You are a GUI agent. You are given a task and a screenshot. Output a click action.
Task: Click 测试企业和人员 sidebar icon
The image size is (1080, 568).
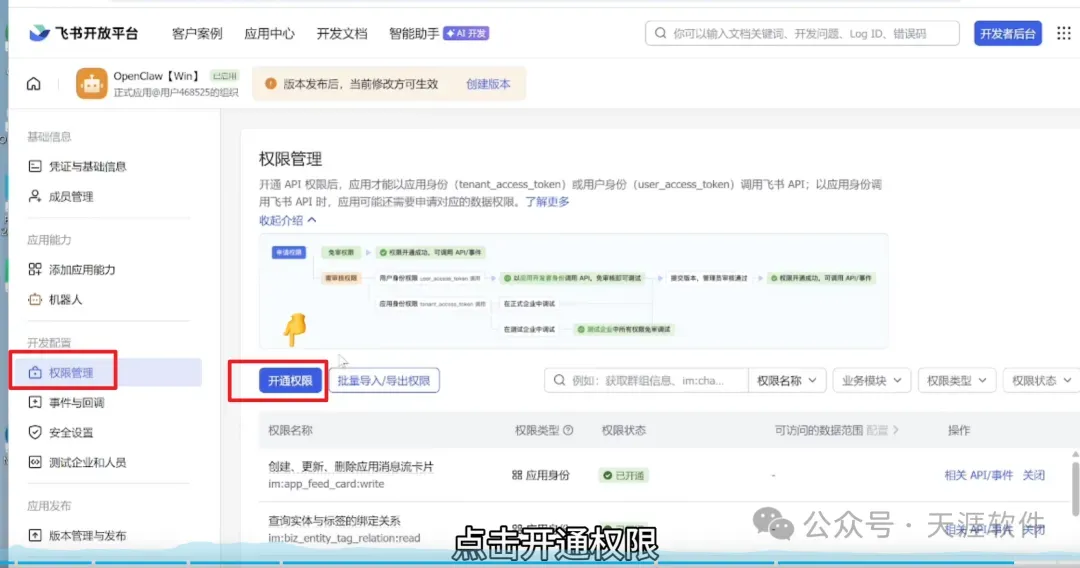pos(34,462)
